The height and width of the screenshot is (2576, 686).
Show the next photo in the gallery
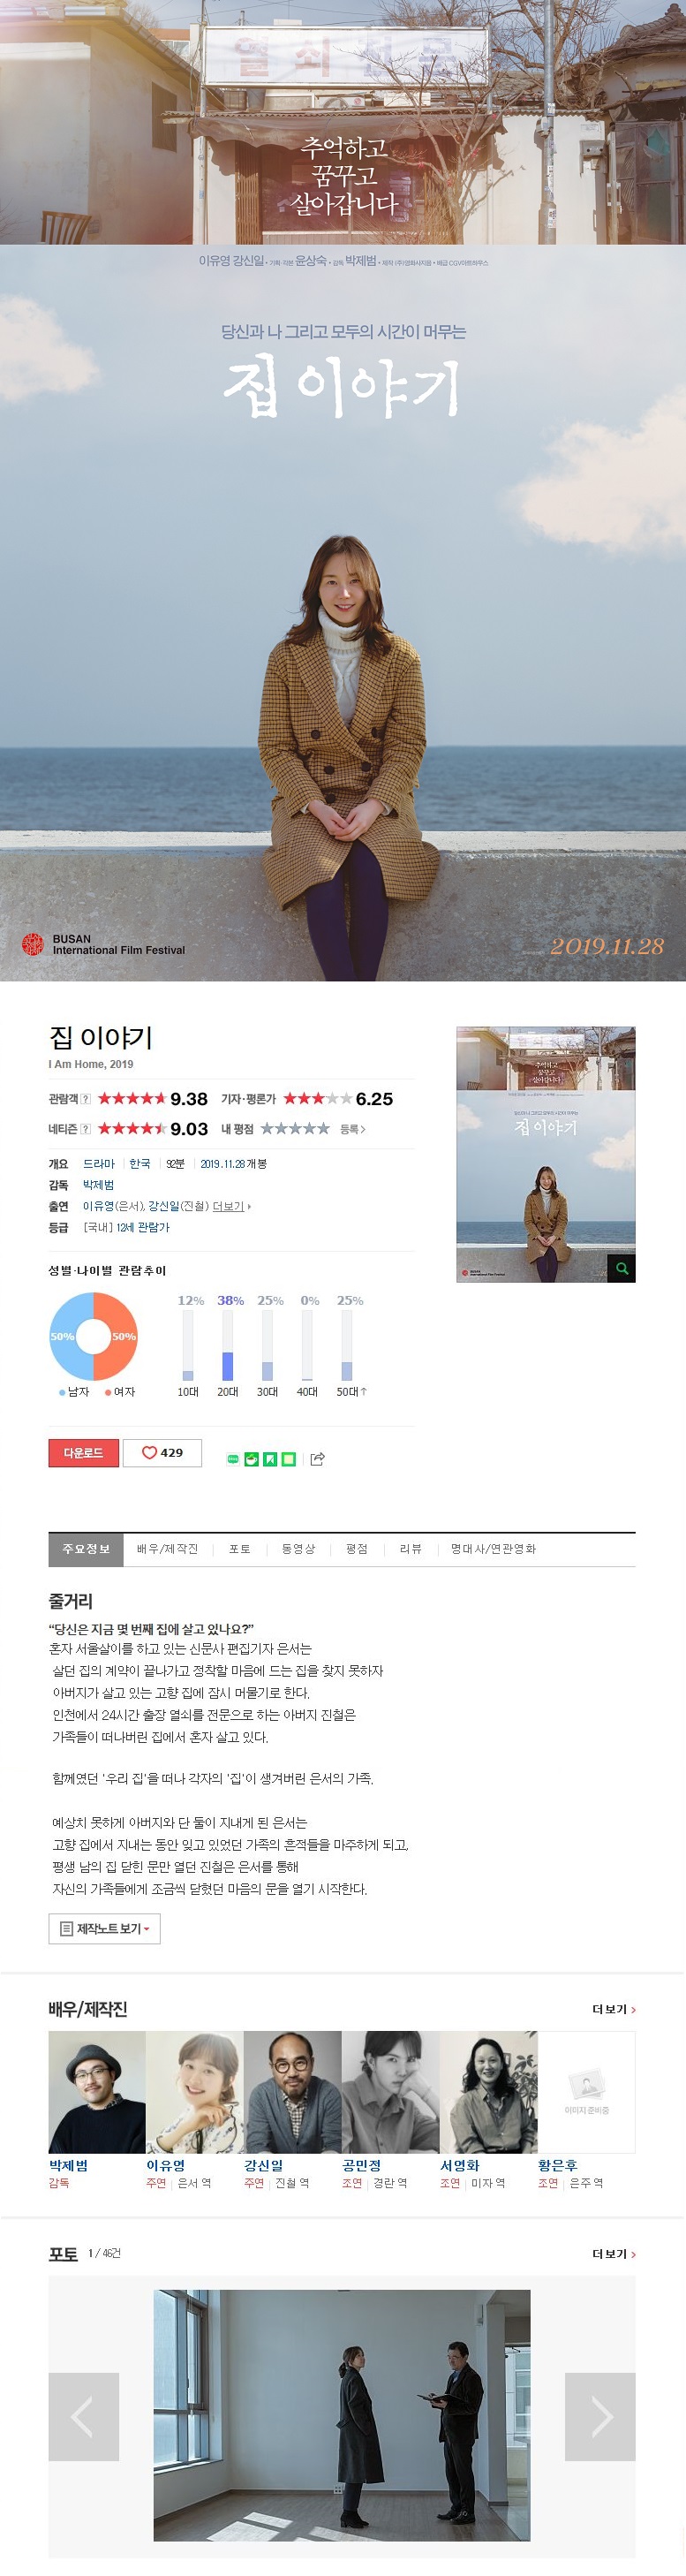coord(600,2416)
